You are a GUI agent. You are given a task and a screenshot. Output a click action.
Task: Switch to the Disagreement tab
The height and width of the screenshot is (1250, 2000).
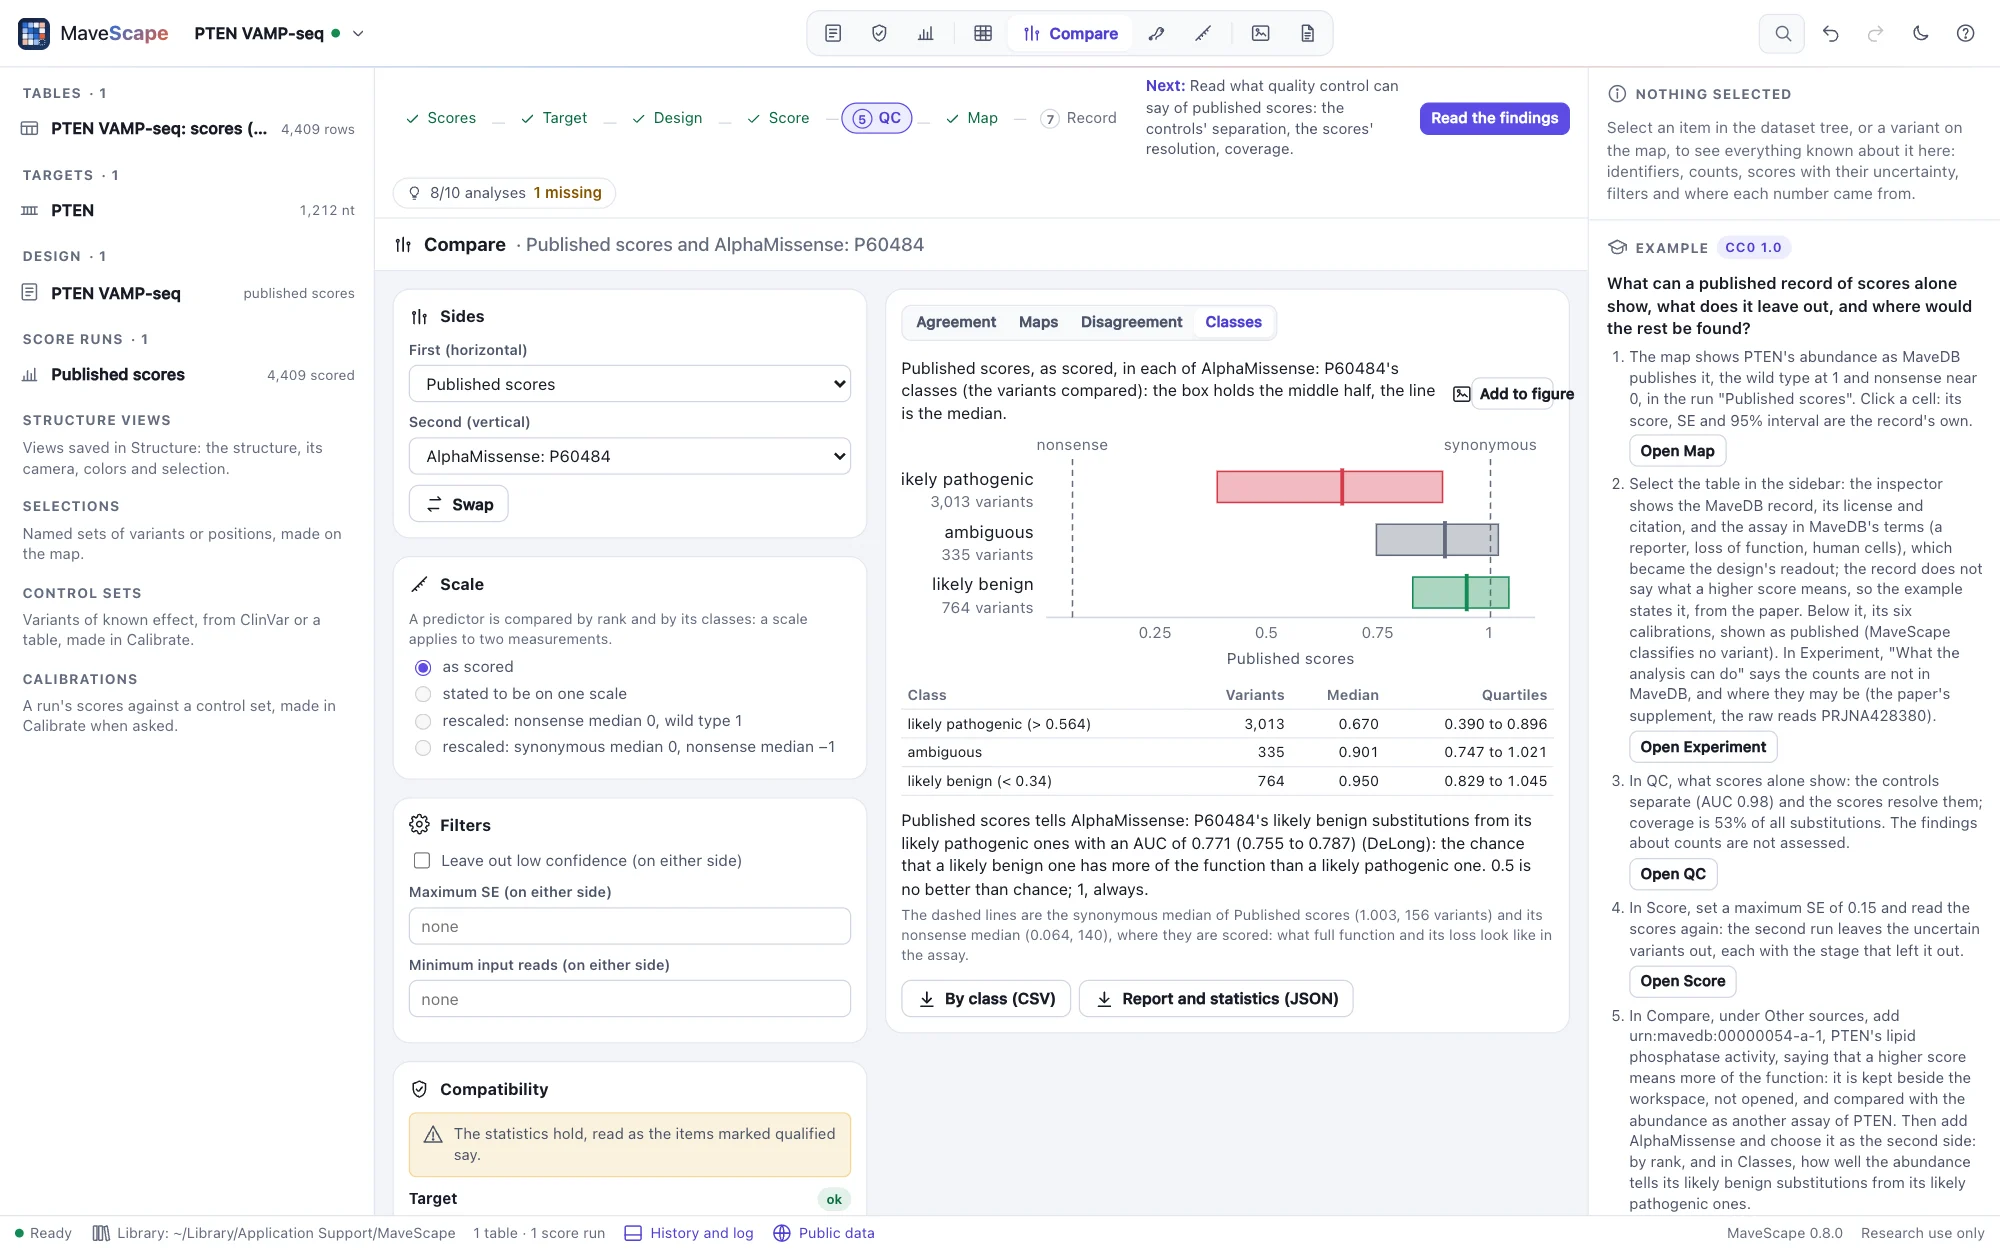[1131, 322]
